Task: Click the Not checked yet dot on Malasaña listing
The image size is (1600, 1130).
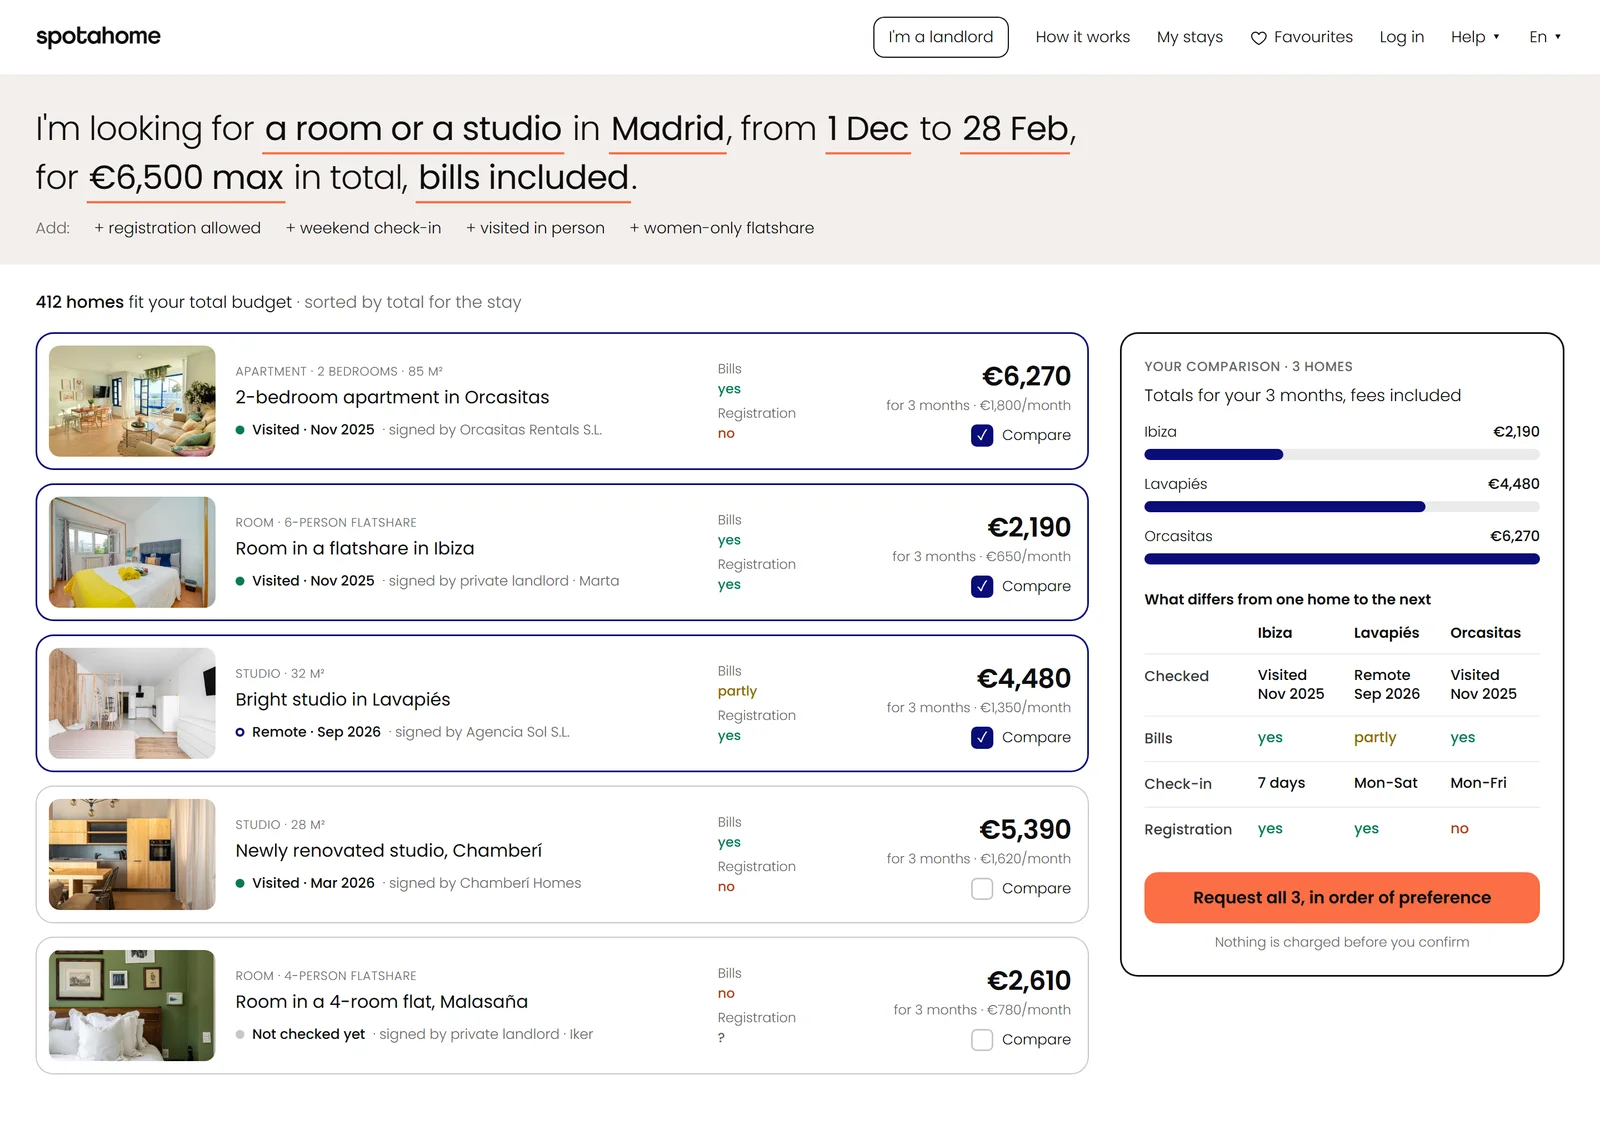Action: tap(240, 1034)
